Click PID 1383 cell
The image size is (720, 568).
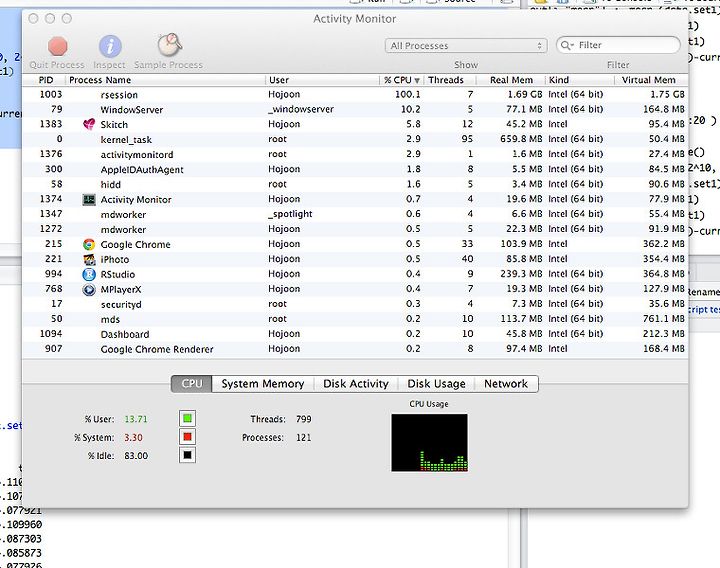pos(51,124)
